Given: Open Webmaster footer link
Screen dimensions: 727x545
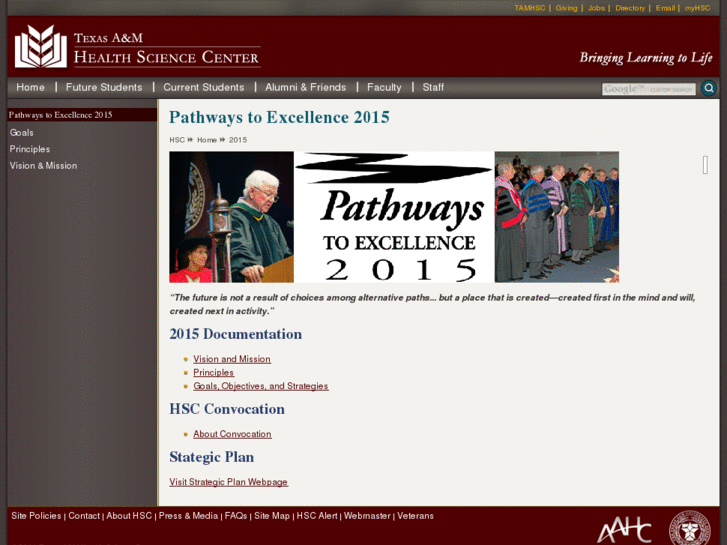Looking at the screenshot, I should click(x=367, y=516).
